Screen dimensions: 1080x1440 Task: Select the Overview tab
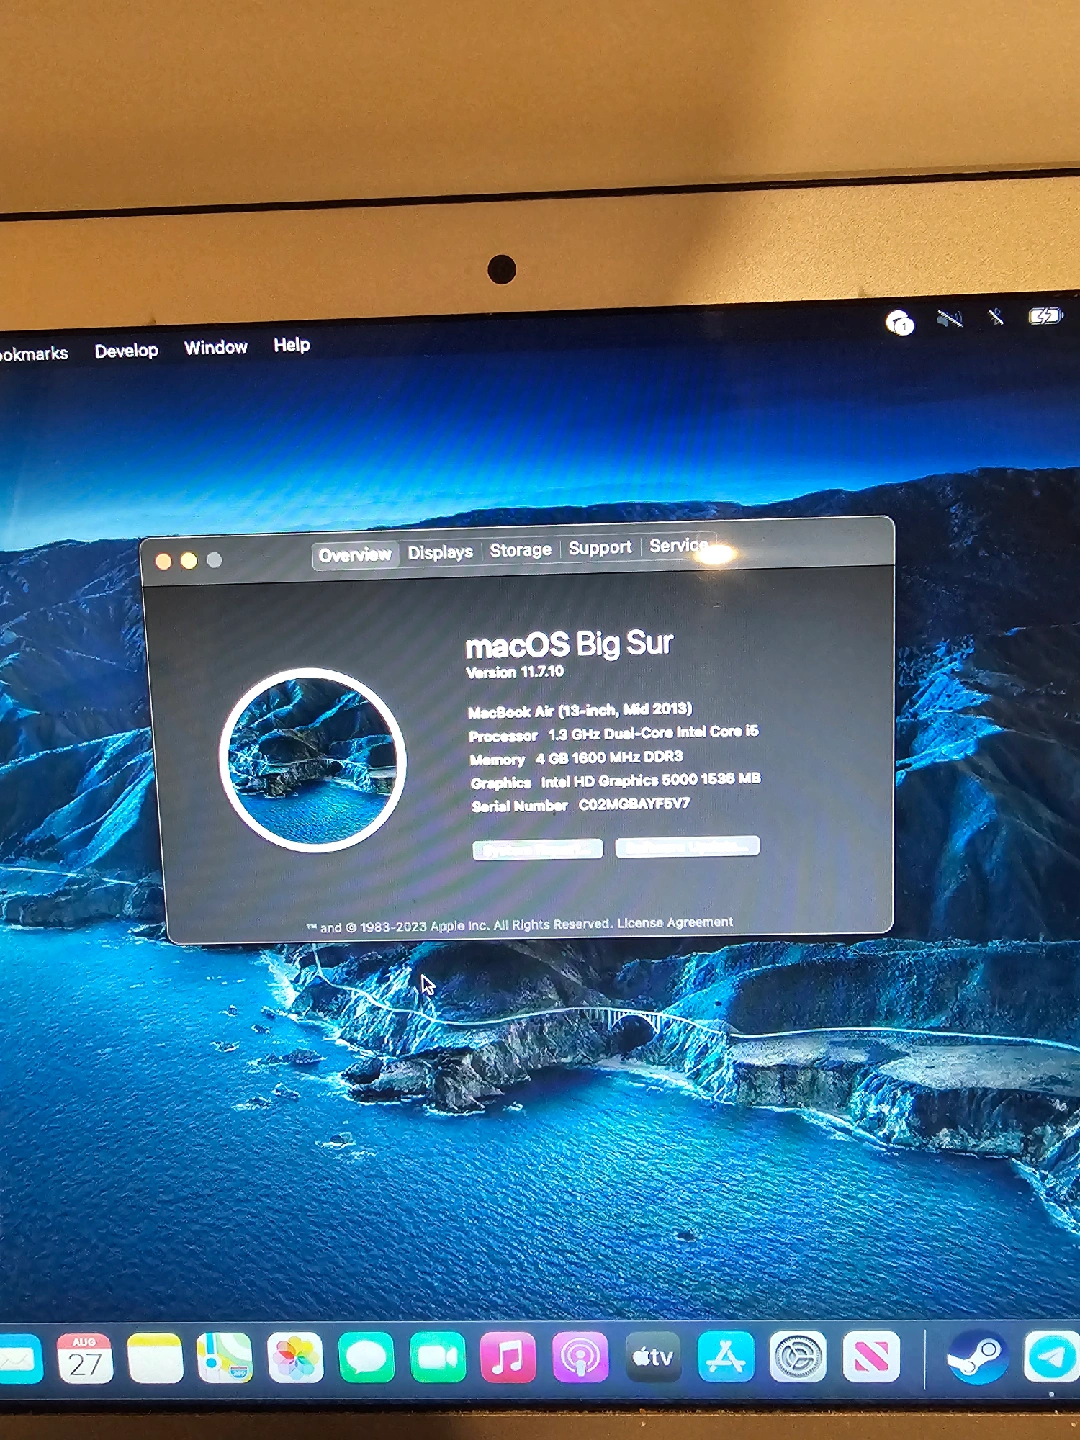pos(355,555)
